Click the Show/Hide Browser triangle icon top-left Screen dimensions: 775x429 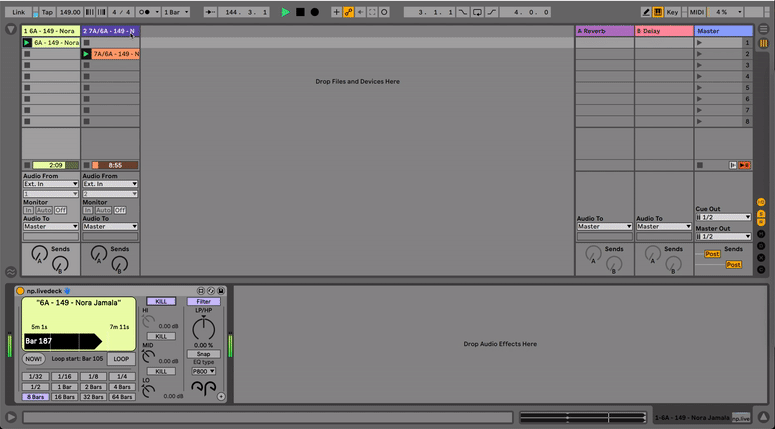click(10, 30)
